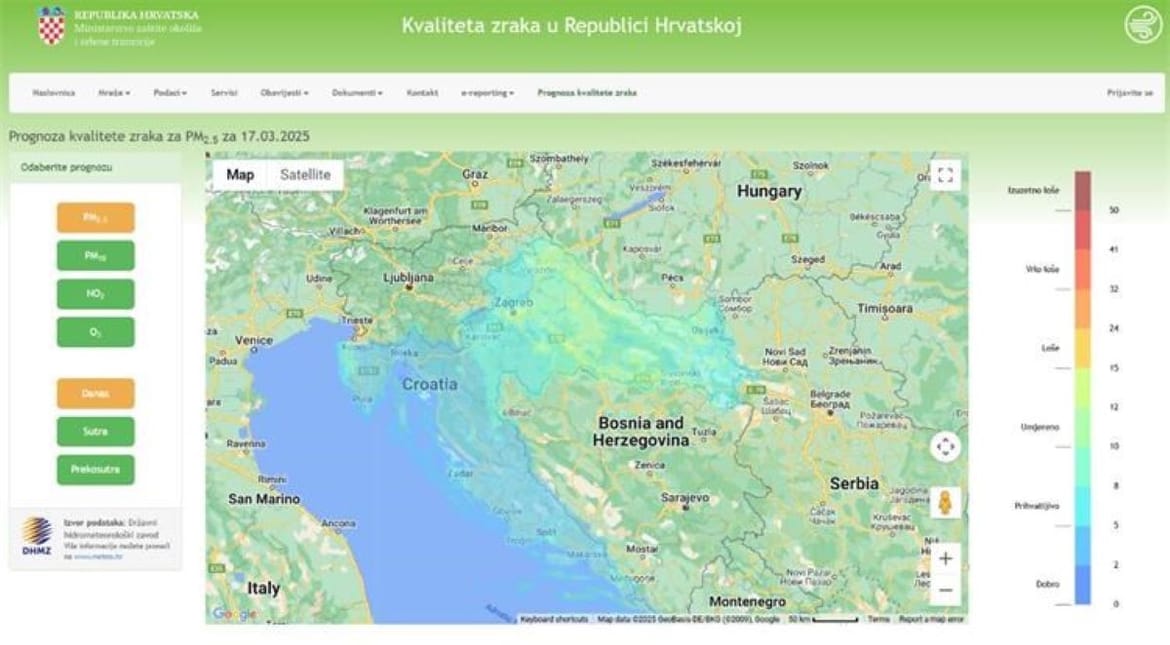The height and width of the screenshot is (645, 1170).
Task: Zoom in on the map
Action: 945,558
